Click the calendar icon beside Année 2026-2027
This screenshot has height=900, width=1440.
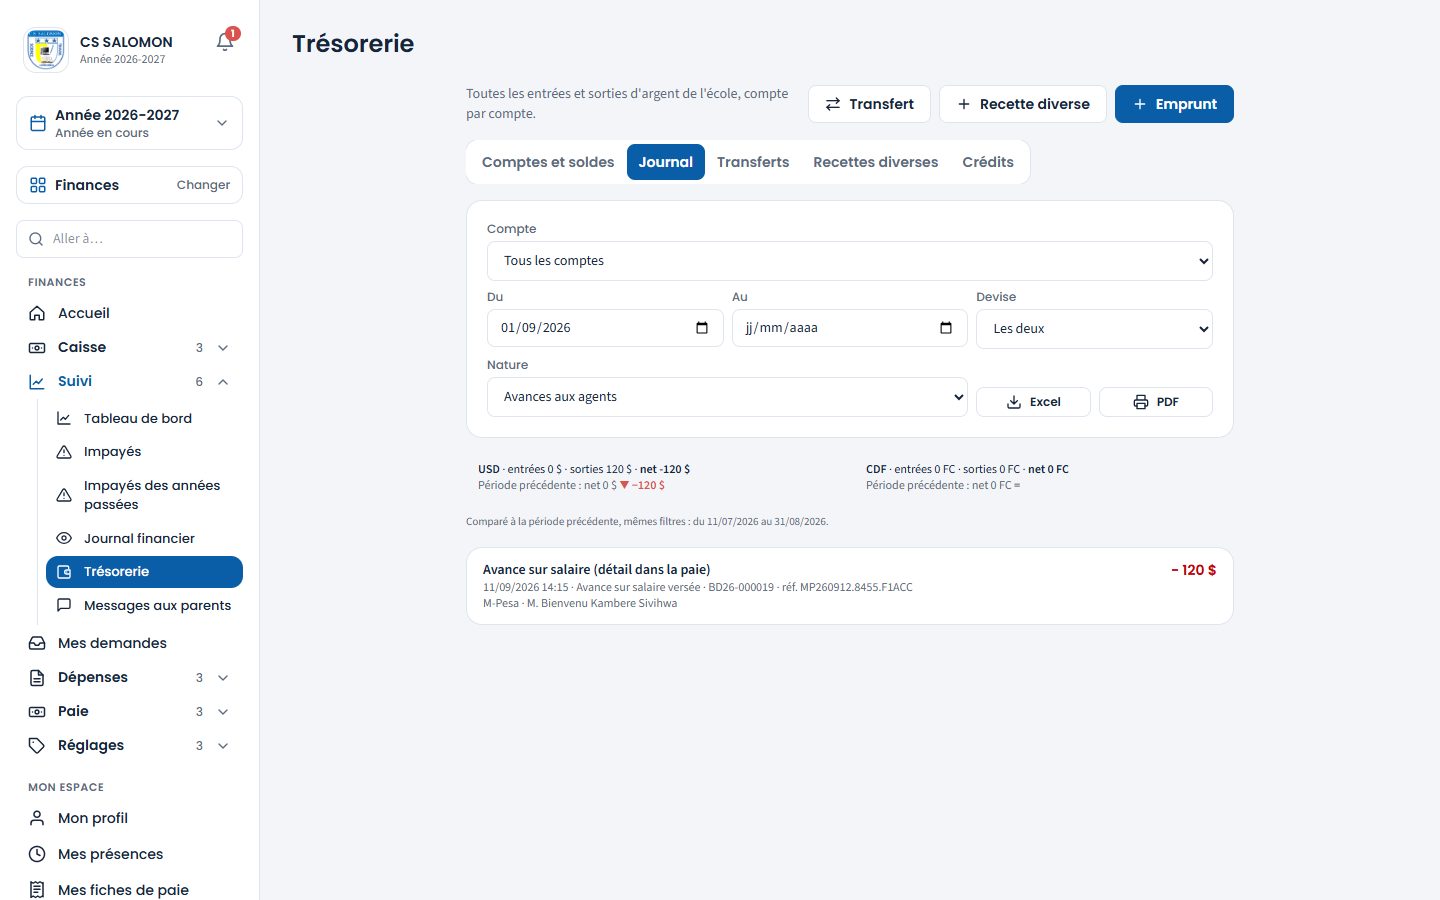click(38, 123)
